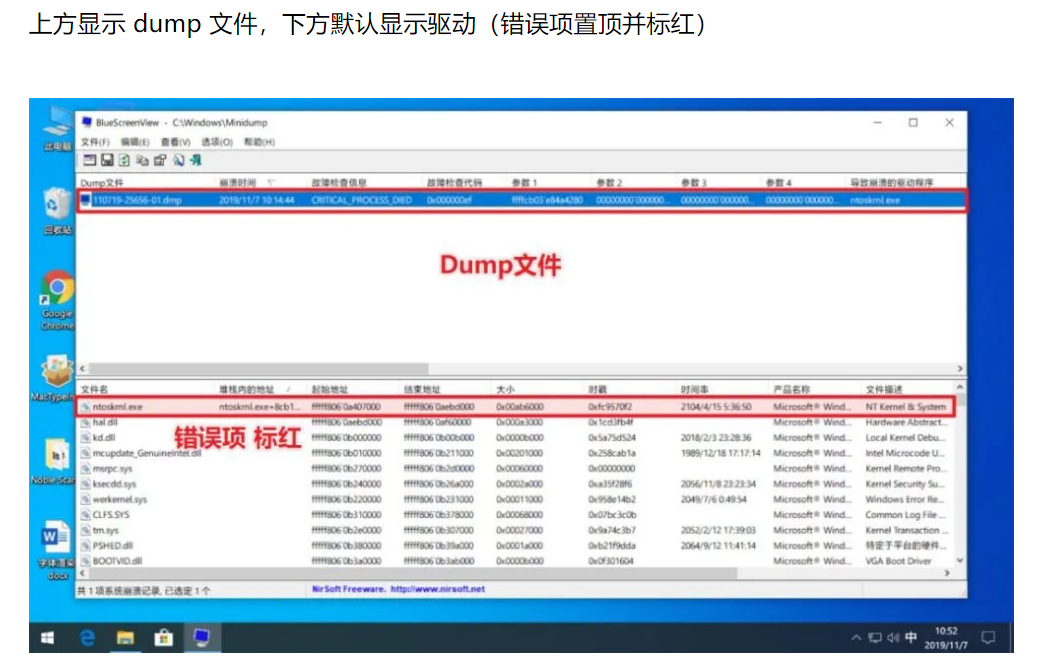Viewport: 1050px width, 667px height.
Task: Open Microsoft Edge from the taskbar
Action: pos(87,638)
